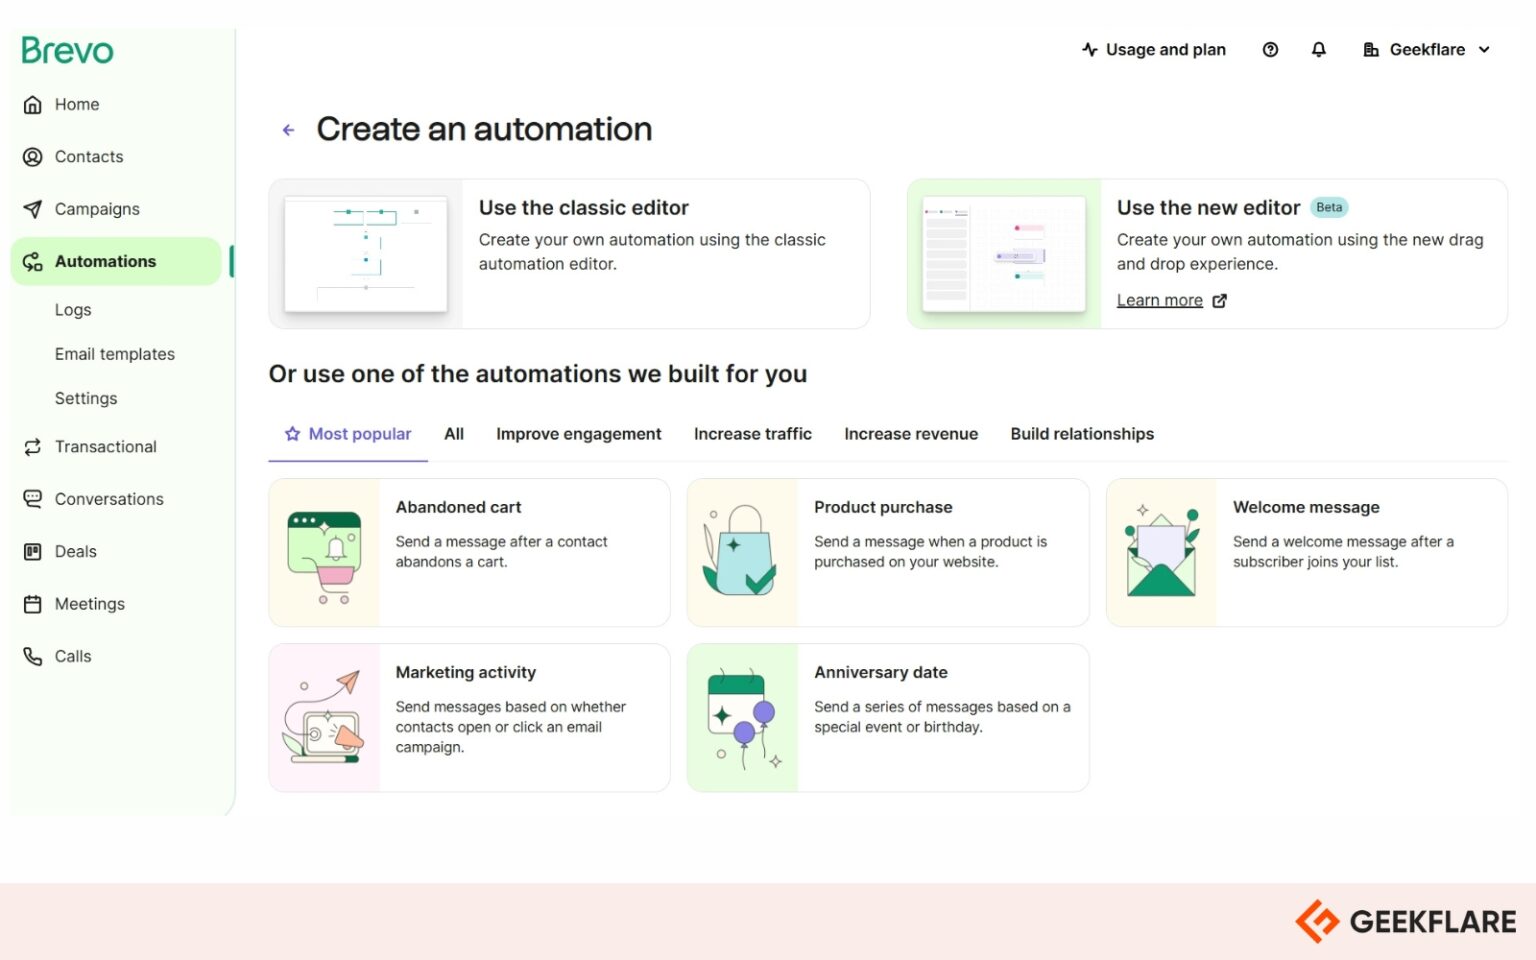Click the Contacts person icon
The width and height of the screenshot is (1536, 960).
(x=33, y=157)
